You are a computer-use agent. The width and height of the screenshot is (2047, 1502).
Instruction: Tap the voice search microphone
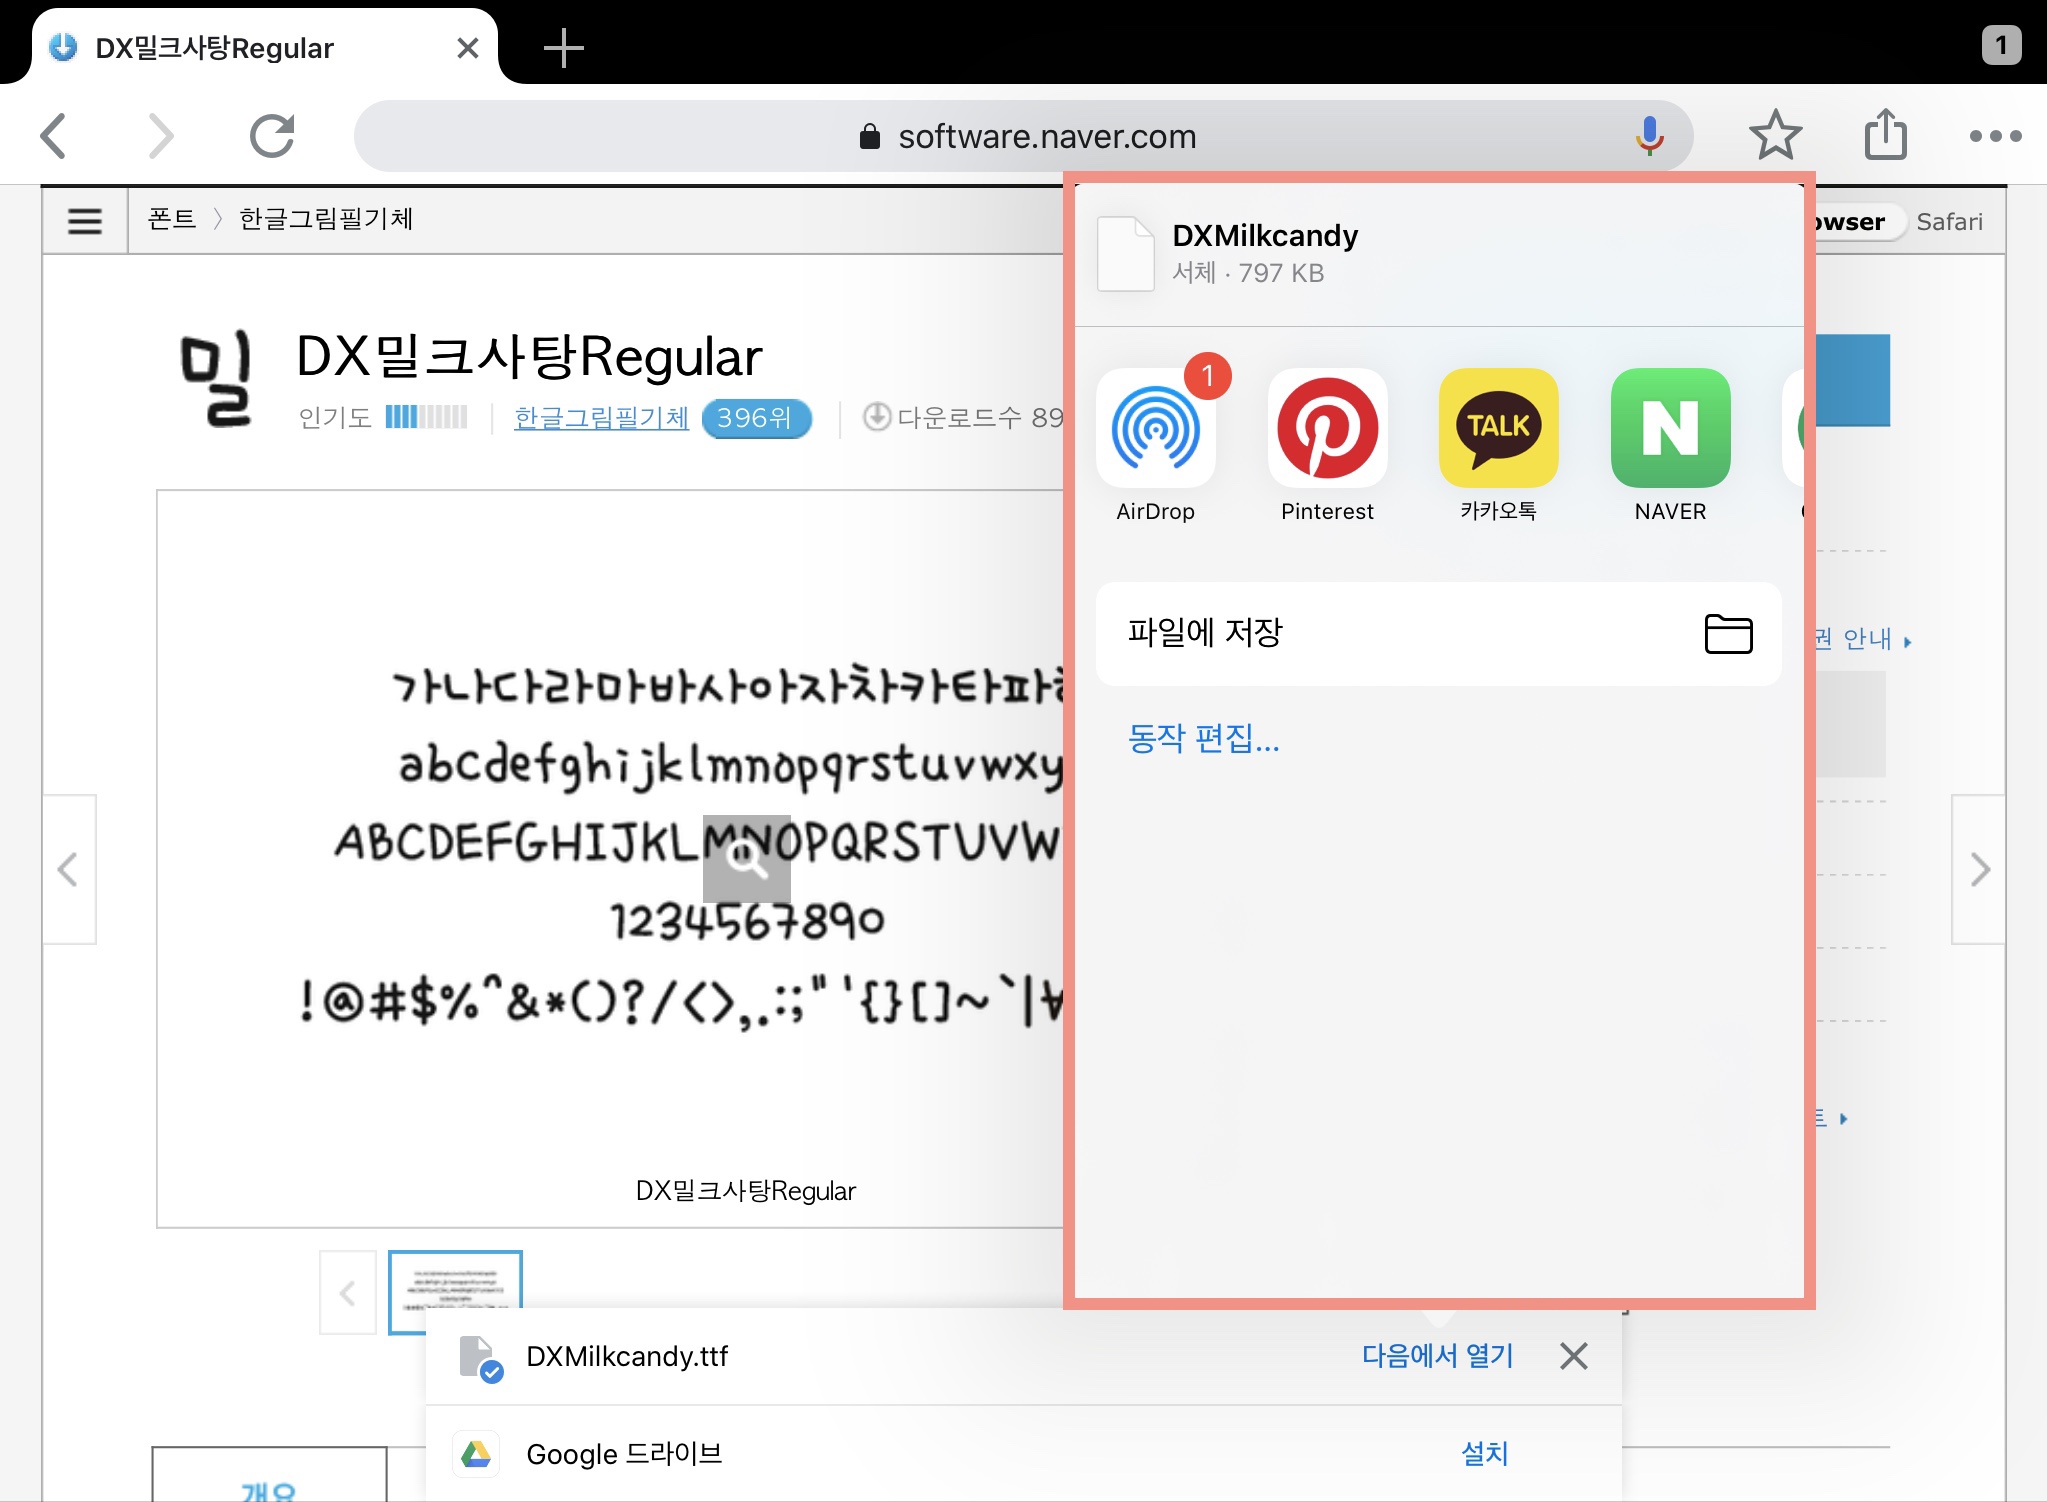1649,136
